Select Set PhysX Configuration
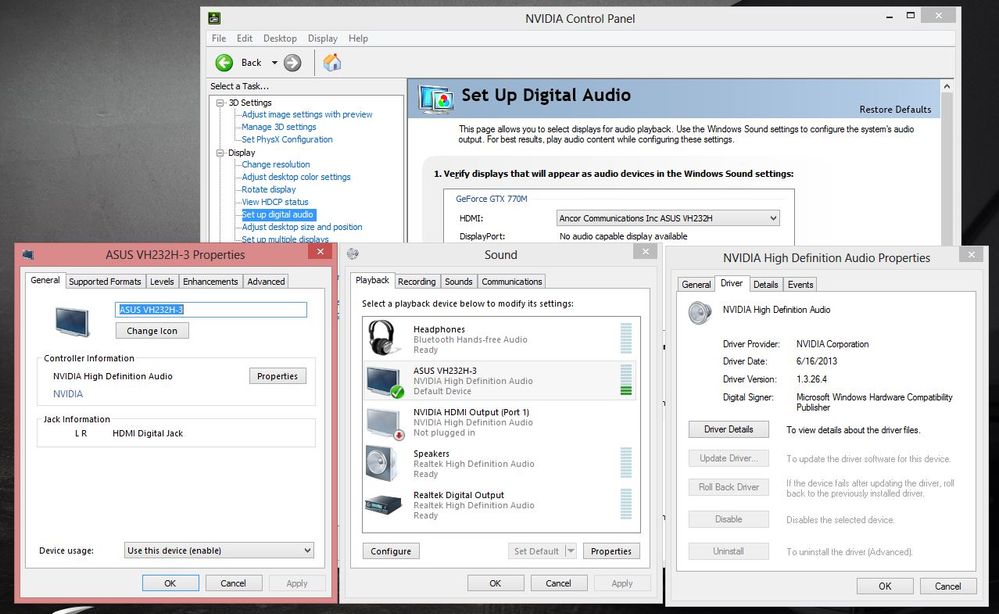The height and width of the screenshot is (614, 999). coord(287,139)
